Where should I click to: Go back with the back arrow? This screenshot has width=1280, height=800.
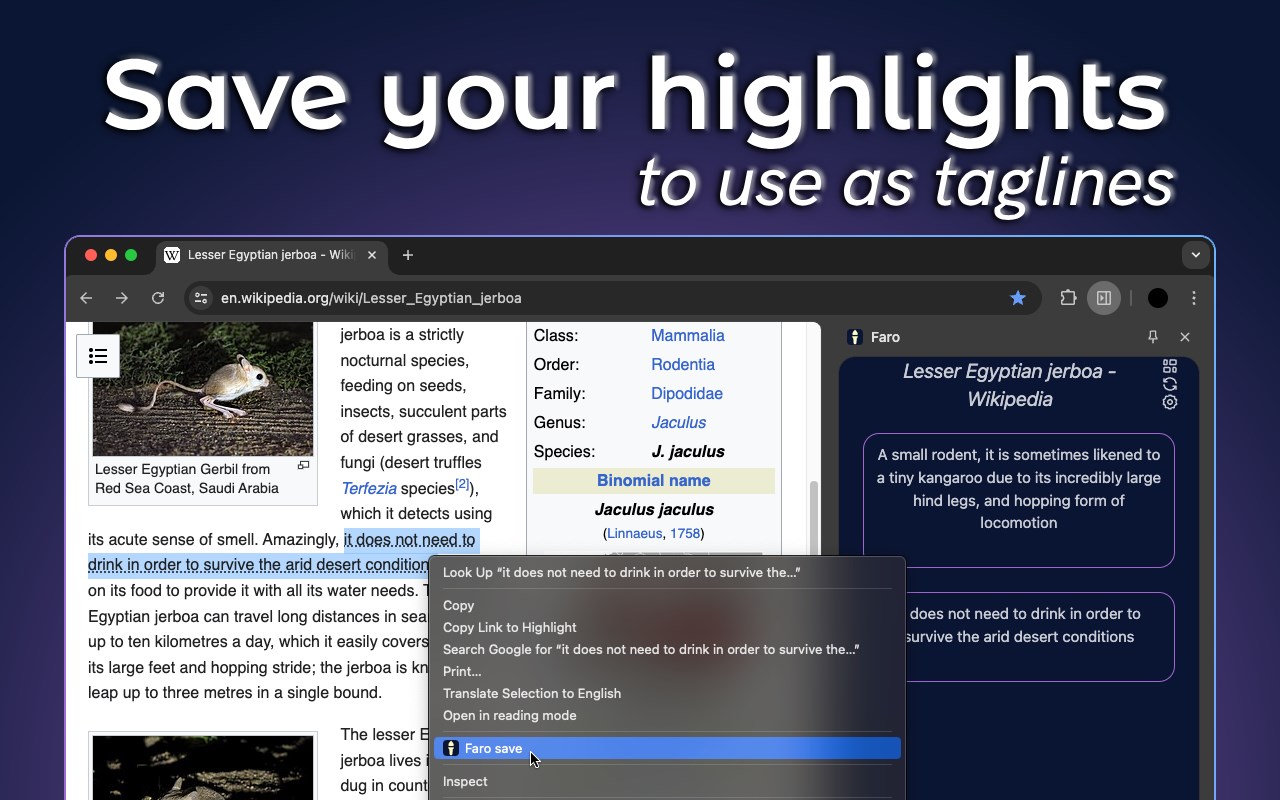[86, 298]
